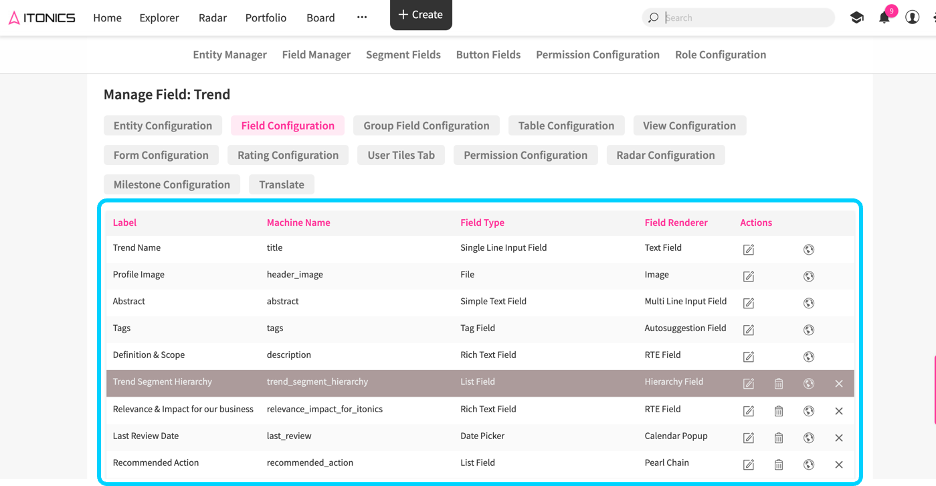Remove Last Review Date using X icon
Viewport: 936px width, 486px height.
click(x=838, y=437)
